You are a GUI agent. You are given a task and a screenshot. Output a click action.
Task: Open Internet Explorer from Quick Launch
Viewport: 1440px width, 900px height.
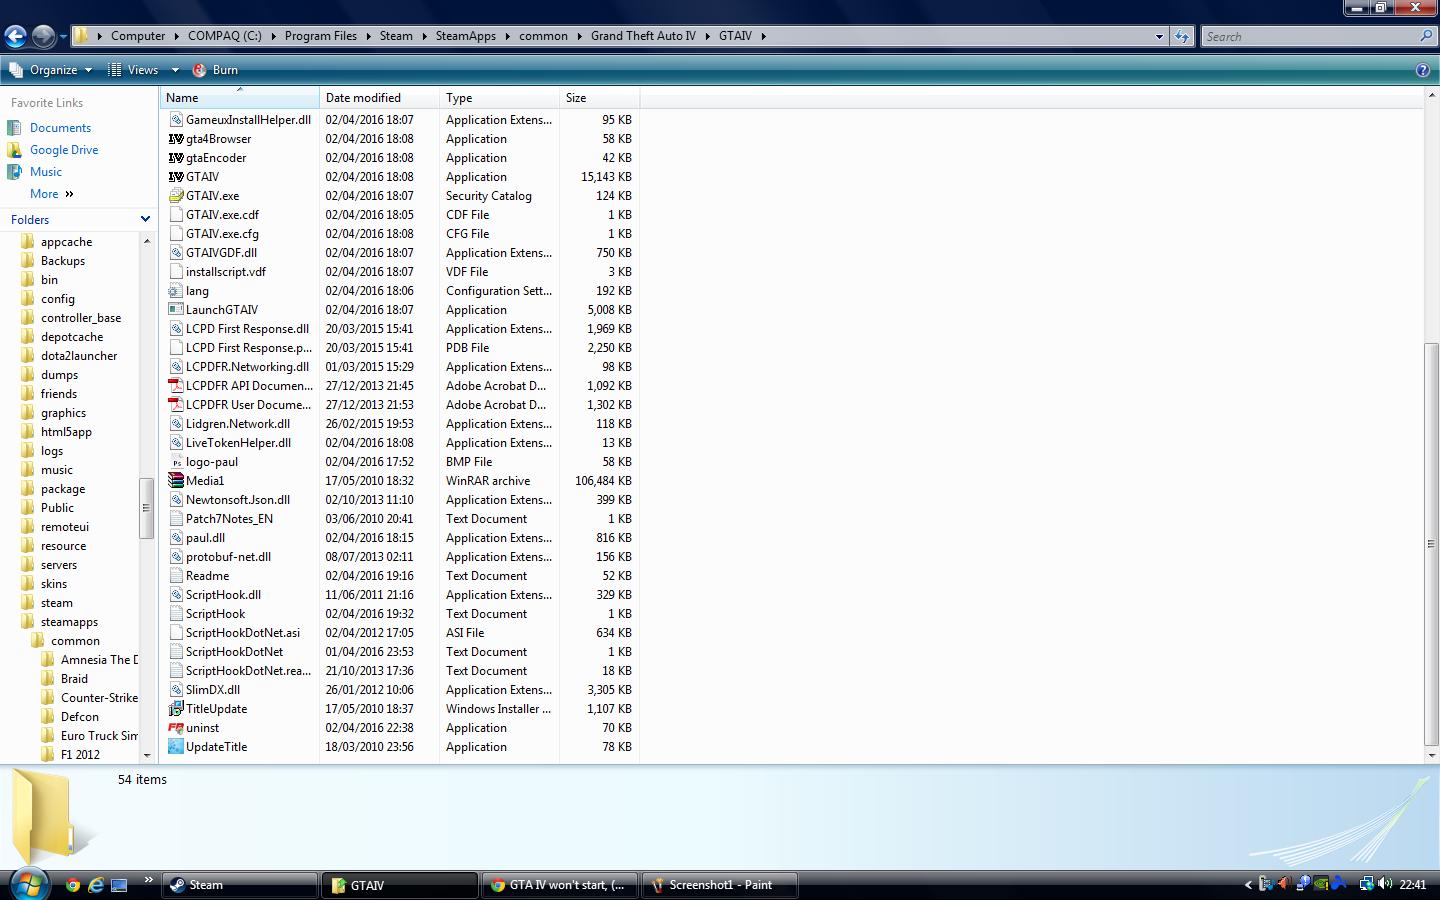(x=96, y=885)
